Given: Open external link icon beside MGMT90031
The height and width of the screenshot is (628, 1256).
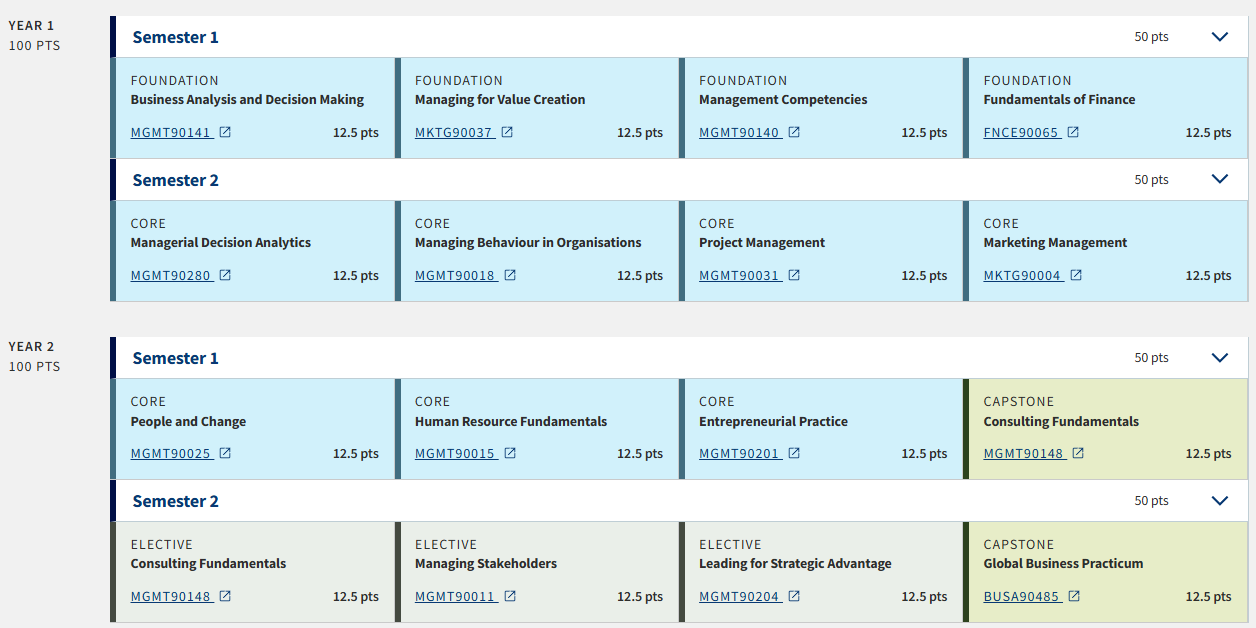Looking at the screenshot, I should click(x=794, y=275).
